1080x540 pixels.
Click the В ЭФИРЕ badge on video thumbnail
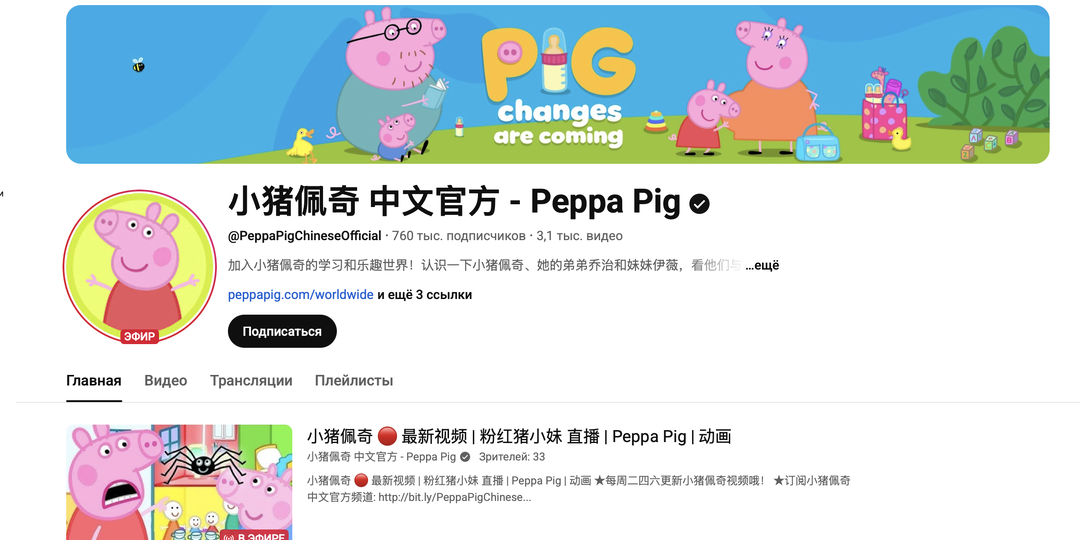click(x=254, y=534)
